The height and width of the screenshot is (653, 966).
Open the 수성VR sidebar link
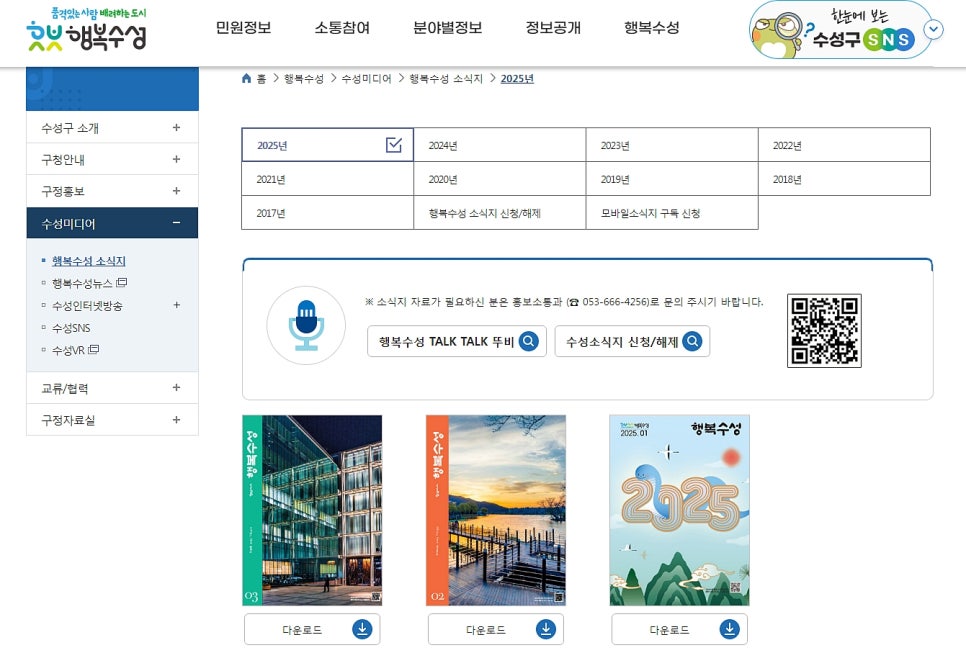pyautogui.click(x=68, y=350)
